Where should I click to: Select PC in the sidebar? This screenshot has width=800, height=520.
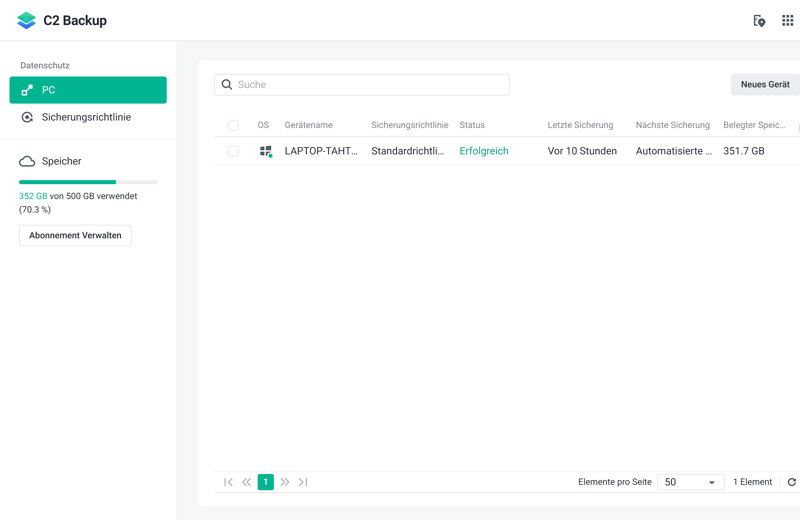point(88,90)
